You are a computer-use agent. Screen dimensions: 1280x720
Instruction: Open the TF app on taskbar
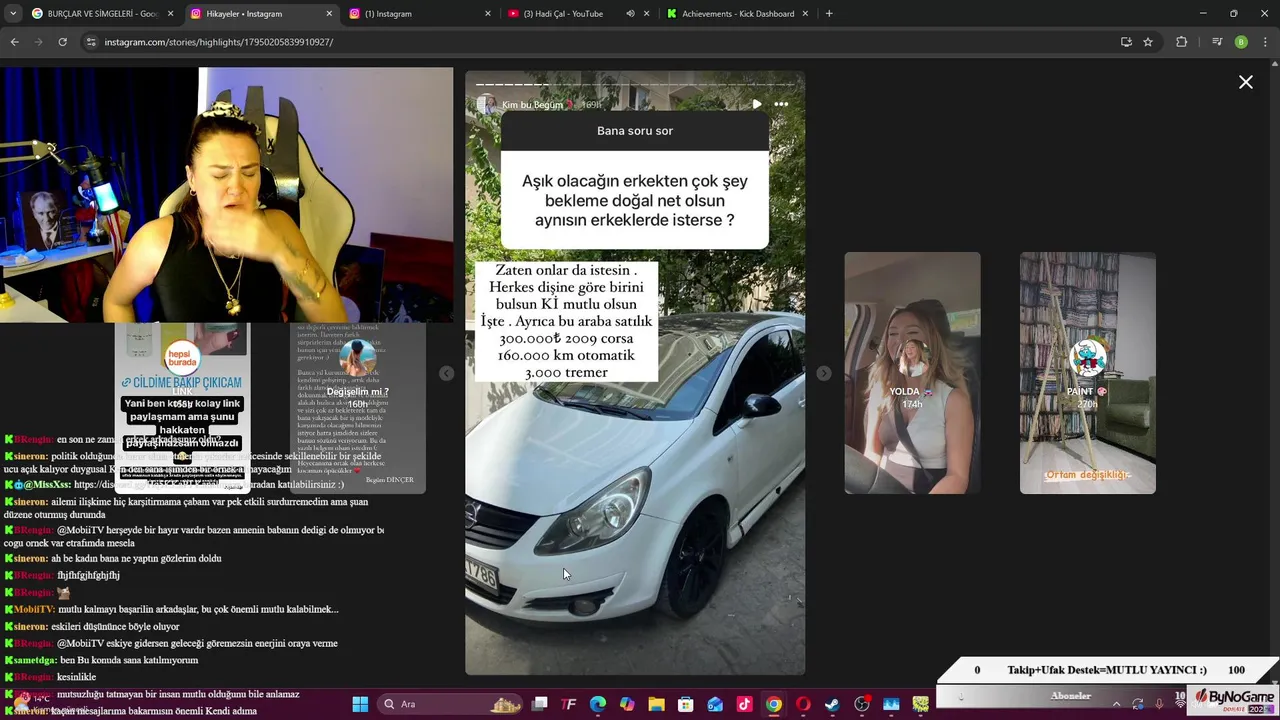[569, 704]
